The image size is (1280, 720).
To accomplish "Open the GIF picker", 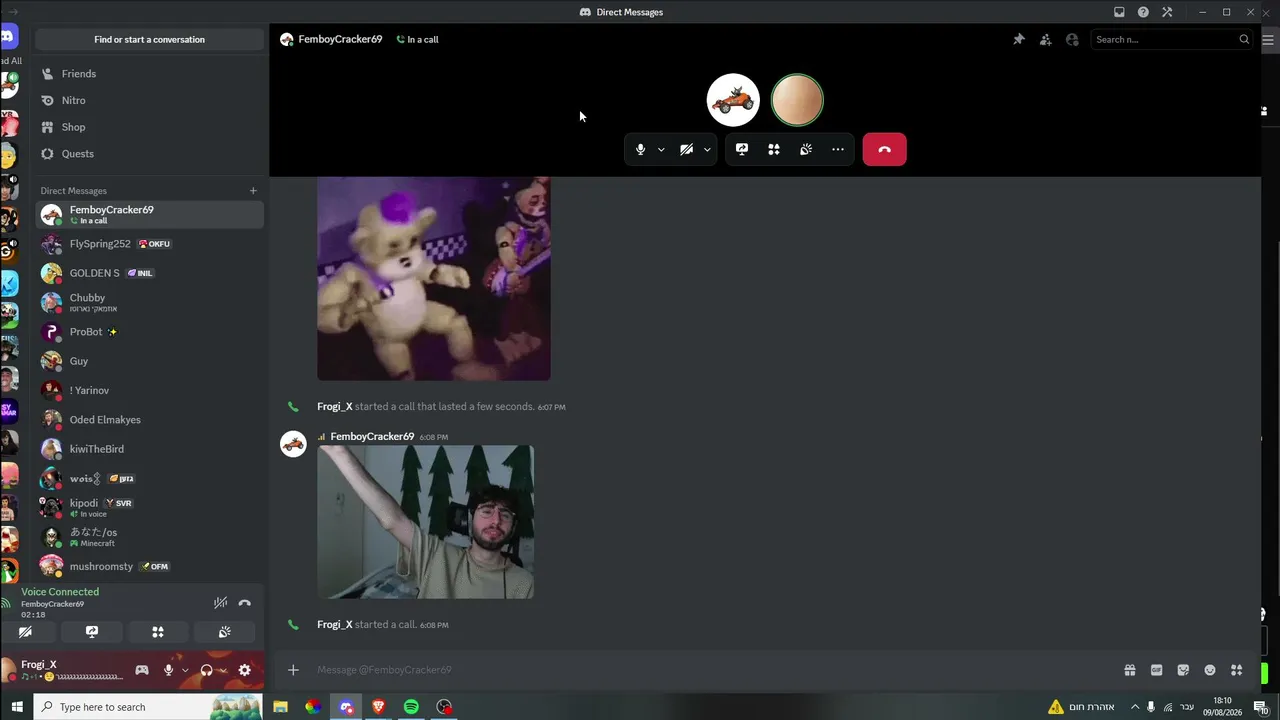I will [x=1156, y=670].
